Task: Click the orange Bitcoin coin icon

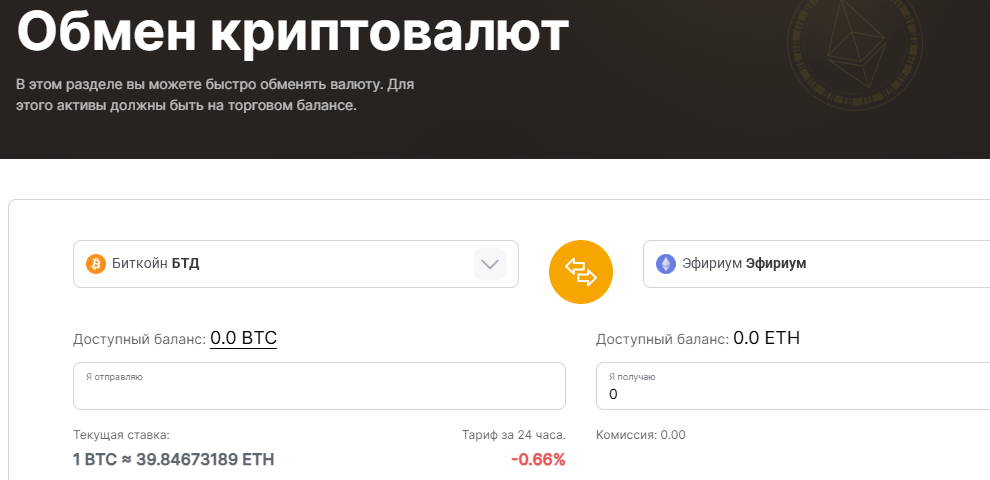Action: tap(96, 264)
